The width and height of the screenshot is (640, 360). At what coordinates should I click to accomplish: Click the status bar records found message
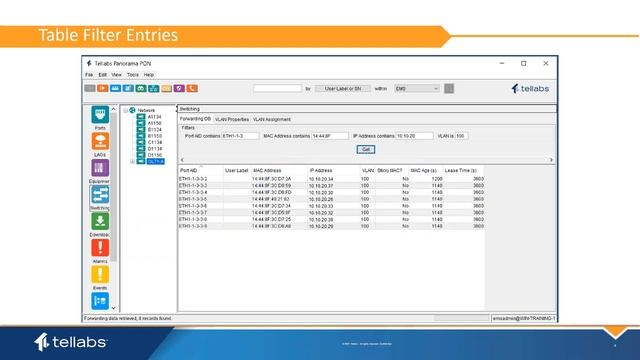(x=128, y=318)
